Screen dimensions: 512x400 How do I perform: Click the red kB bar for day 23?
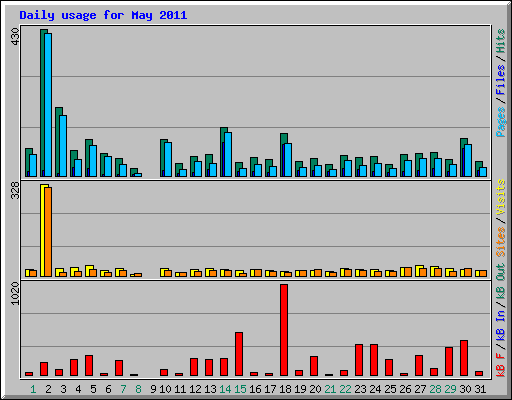(359, 360)
